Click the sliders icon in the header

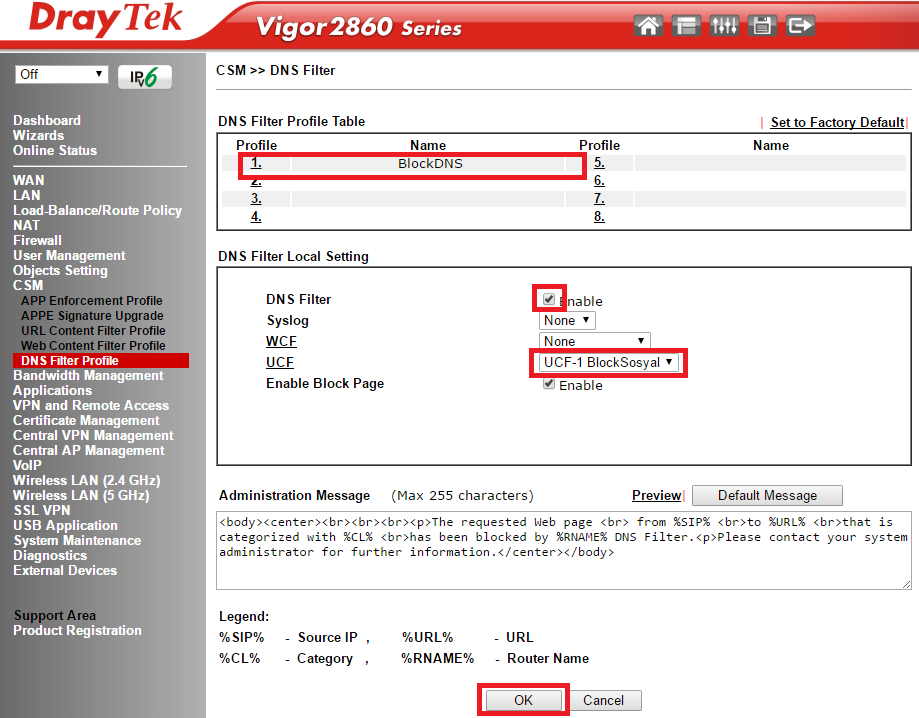point(724,26)
